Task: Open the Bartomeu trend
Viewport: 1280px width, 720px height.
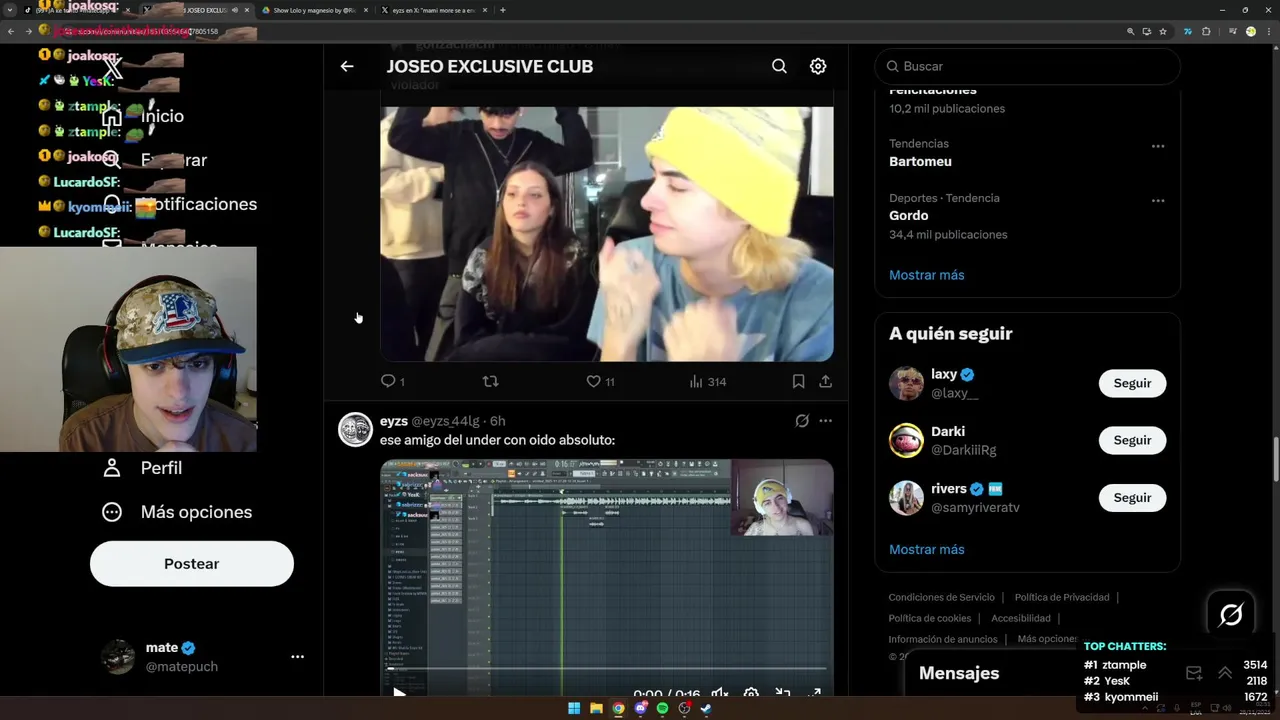Action: tap(920, 161)
